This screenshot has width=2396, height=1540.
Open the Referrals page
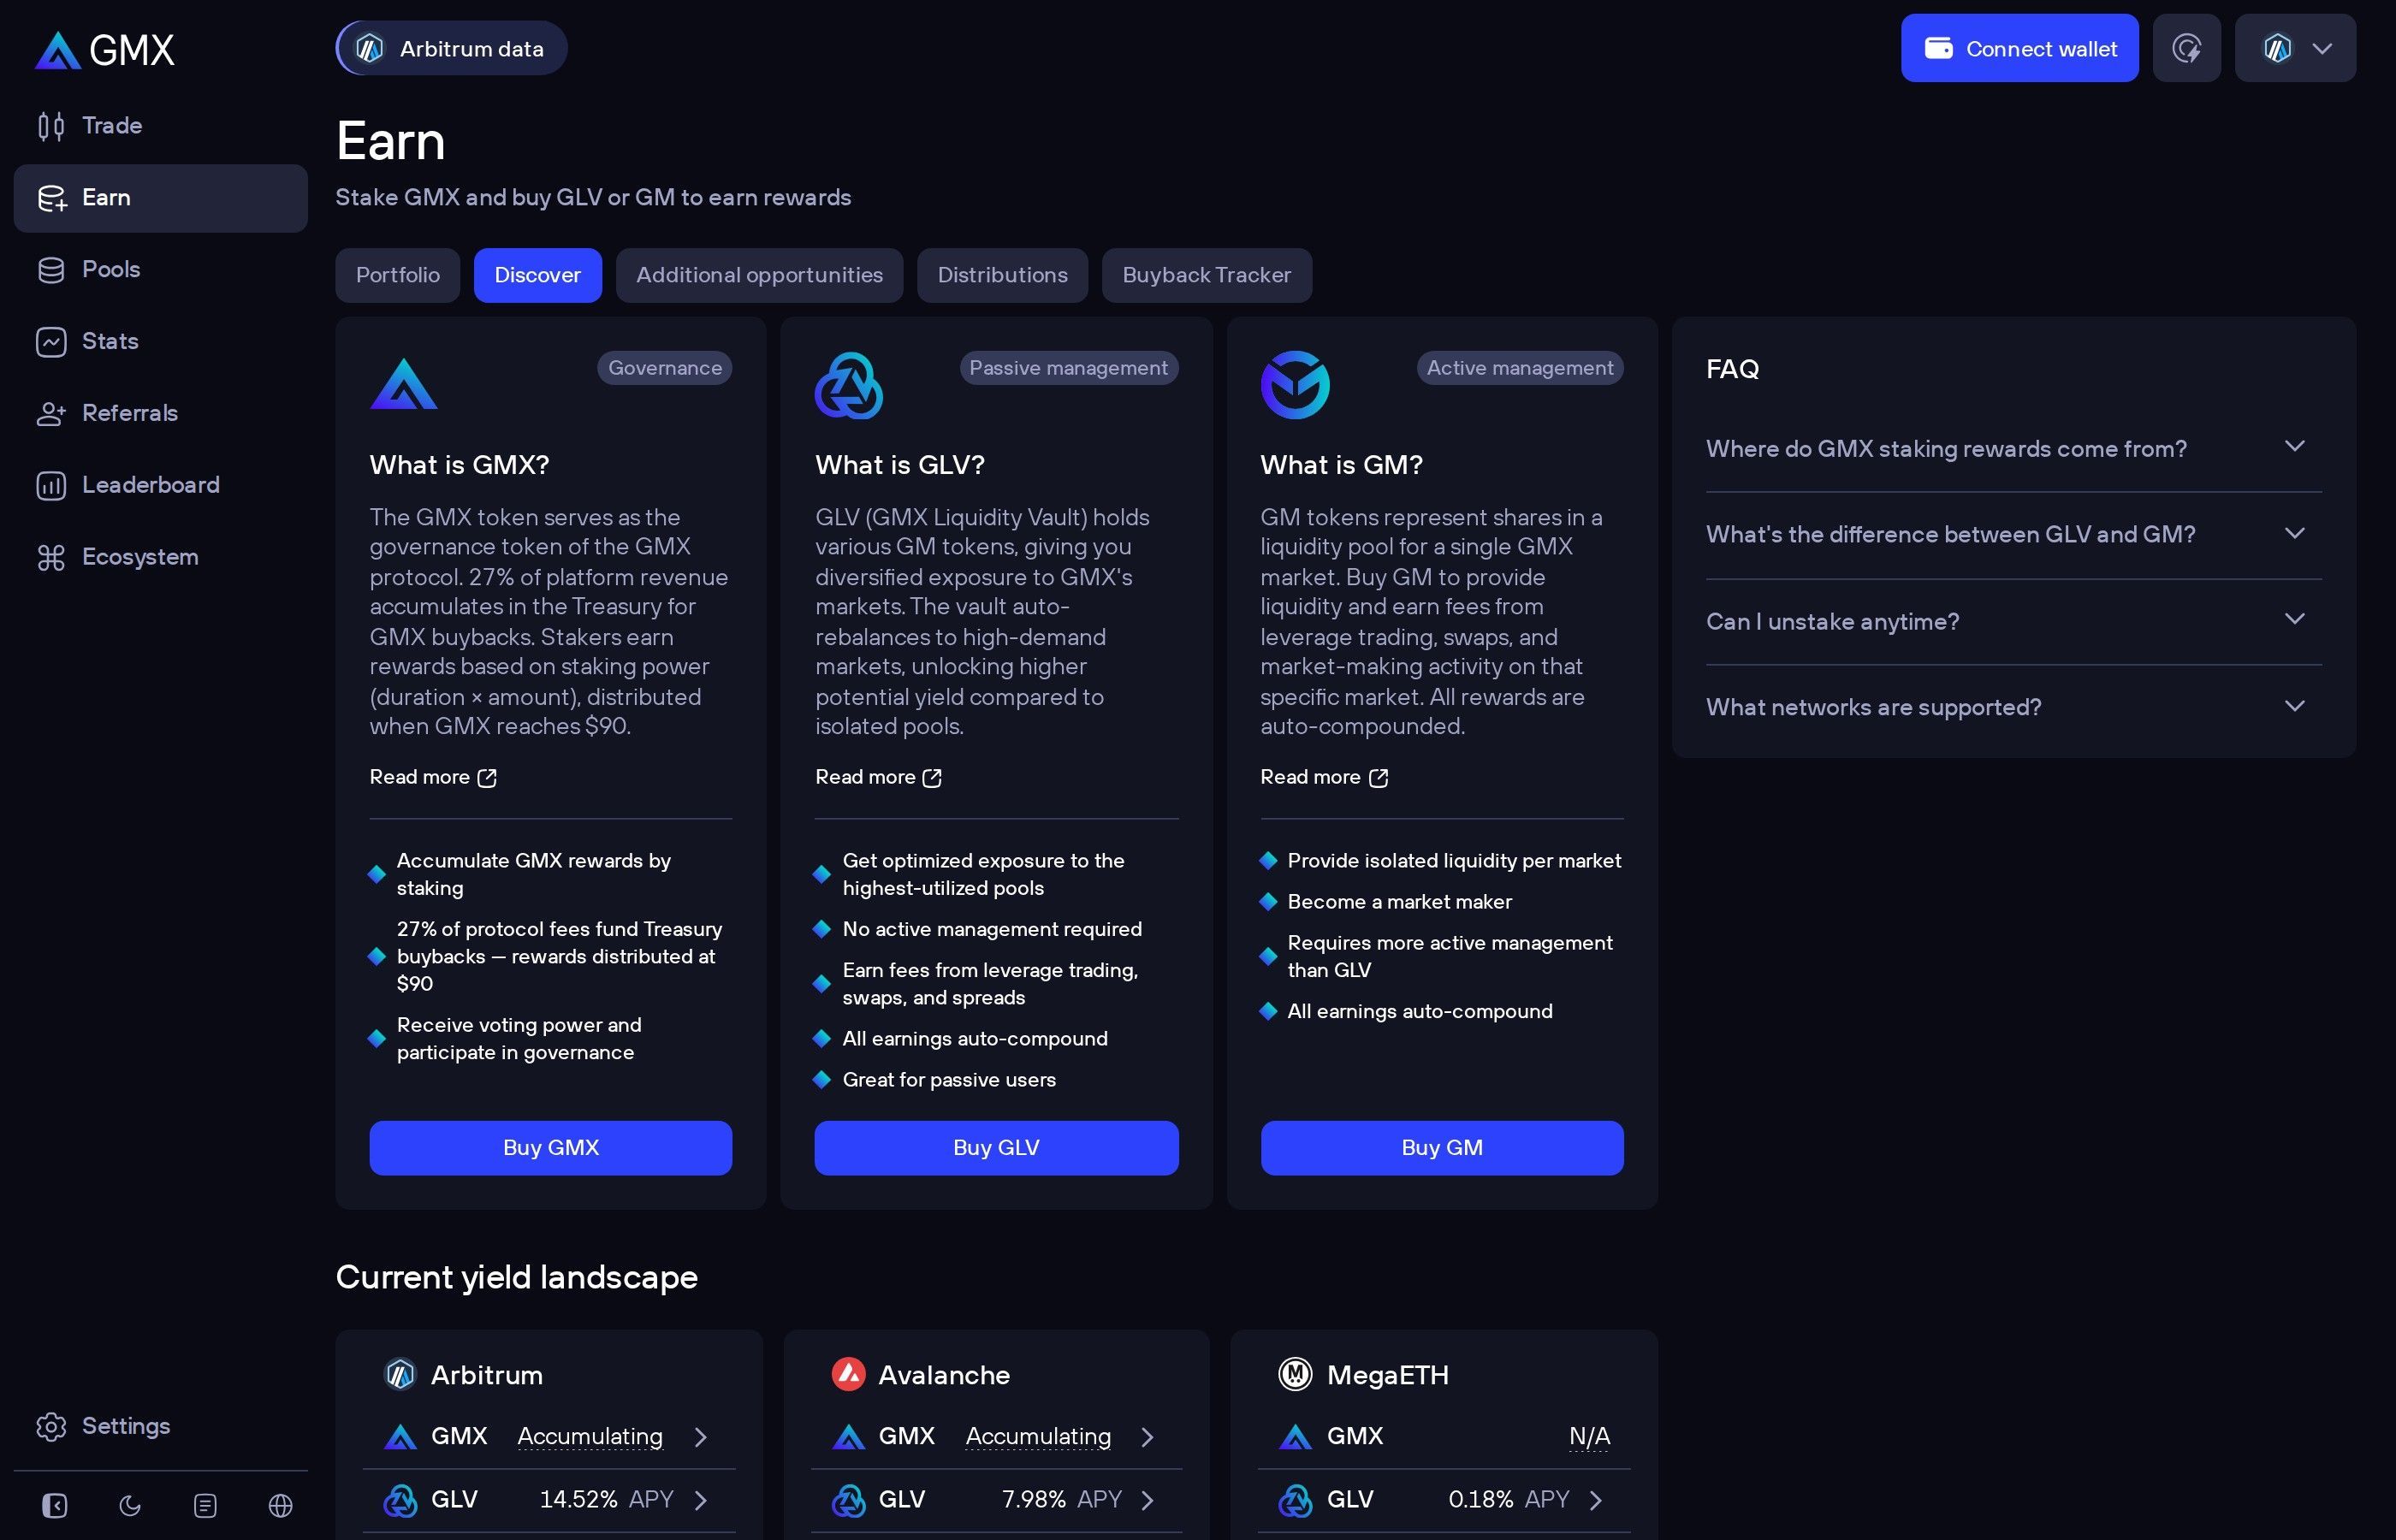tap(129, 413)
